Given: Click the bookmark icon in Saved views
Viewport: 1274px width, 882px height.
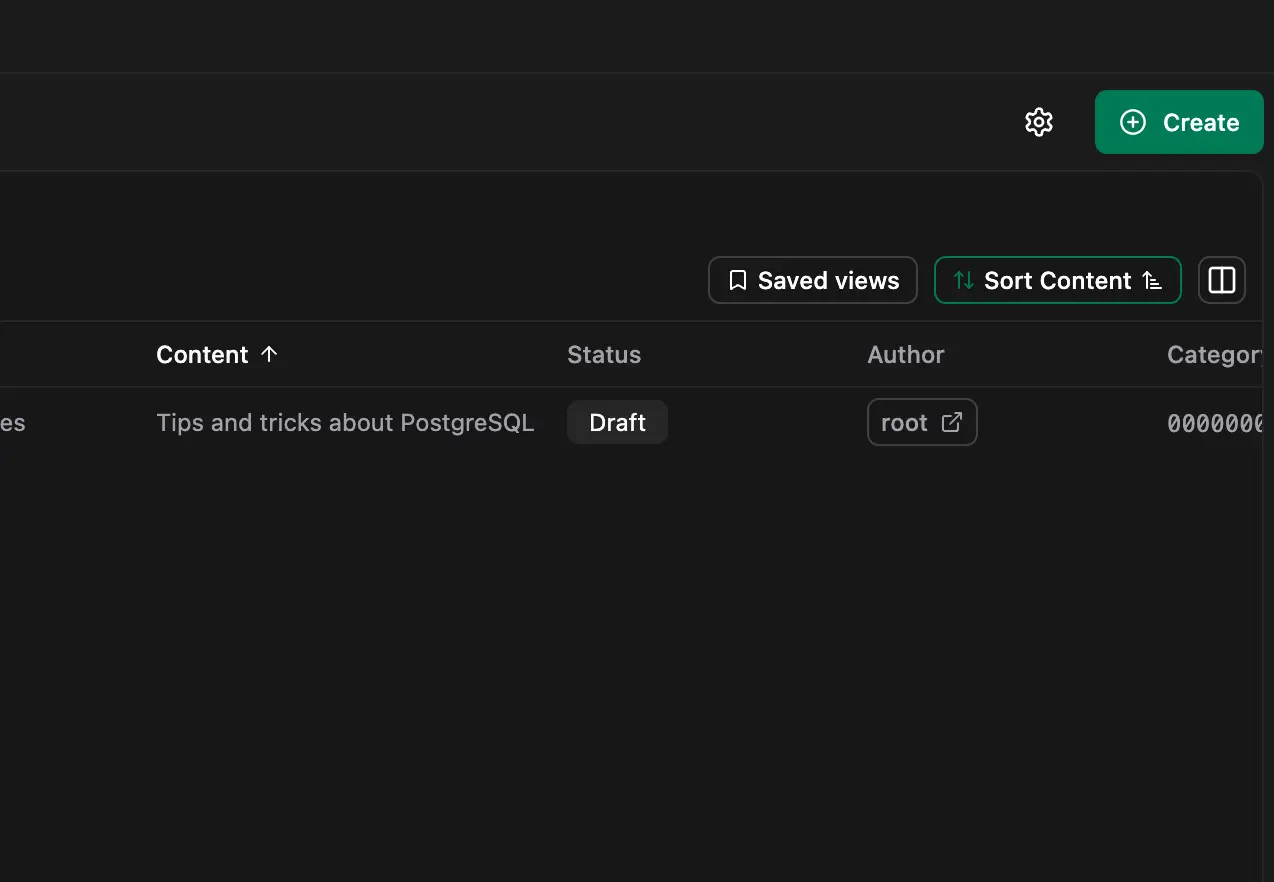Looking at the screenshot, I should pos(738,281).
